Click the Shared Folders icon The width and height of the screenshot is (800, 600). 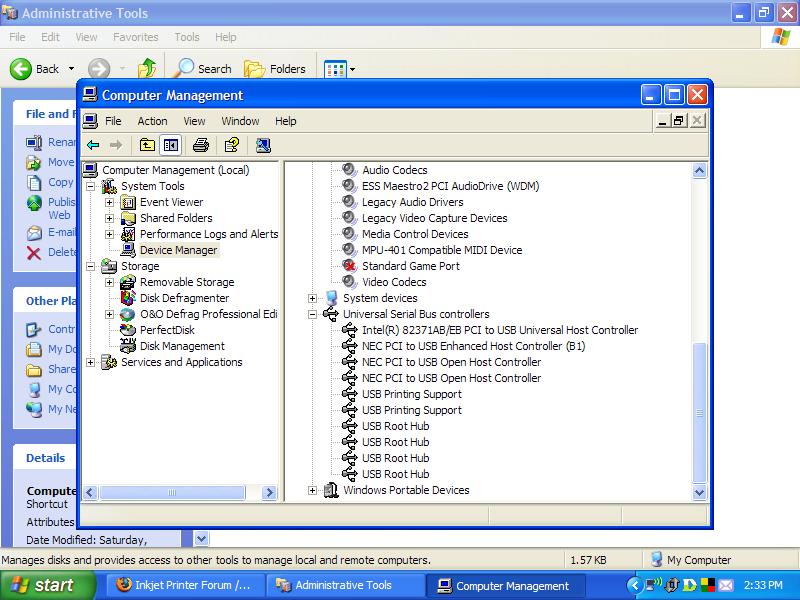(128, 218)
